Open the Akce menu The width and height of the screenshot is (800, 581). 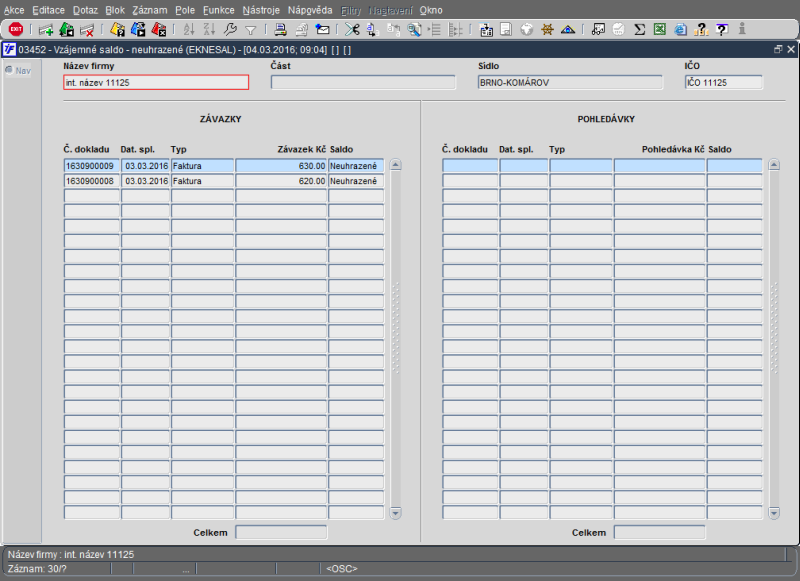click(x=14, y=10)
